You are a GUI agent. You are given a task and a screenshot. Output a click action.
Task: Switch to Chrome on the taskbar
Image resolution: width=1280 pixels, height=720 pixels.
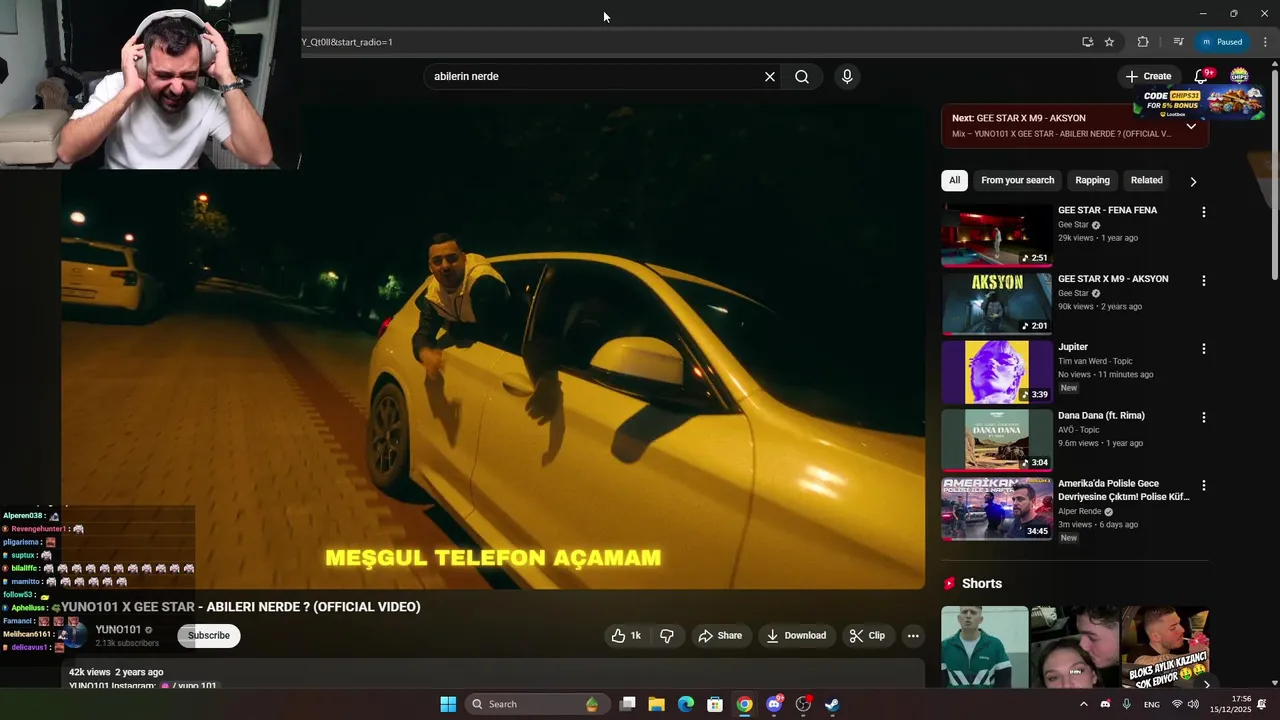744,704
